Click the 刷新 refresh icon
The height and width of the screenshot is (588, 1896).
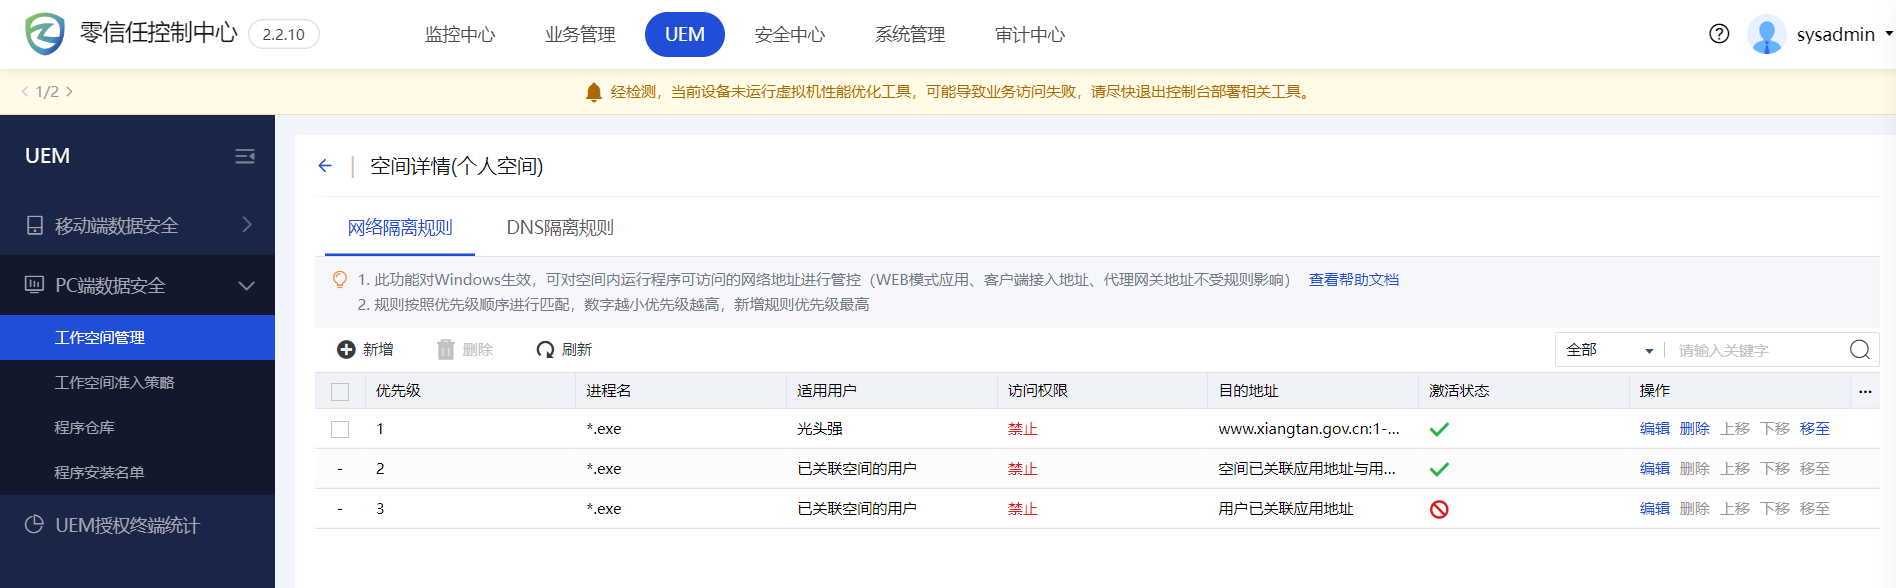(x=545, y=350)
